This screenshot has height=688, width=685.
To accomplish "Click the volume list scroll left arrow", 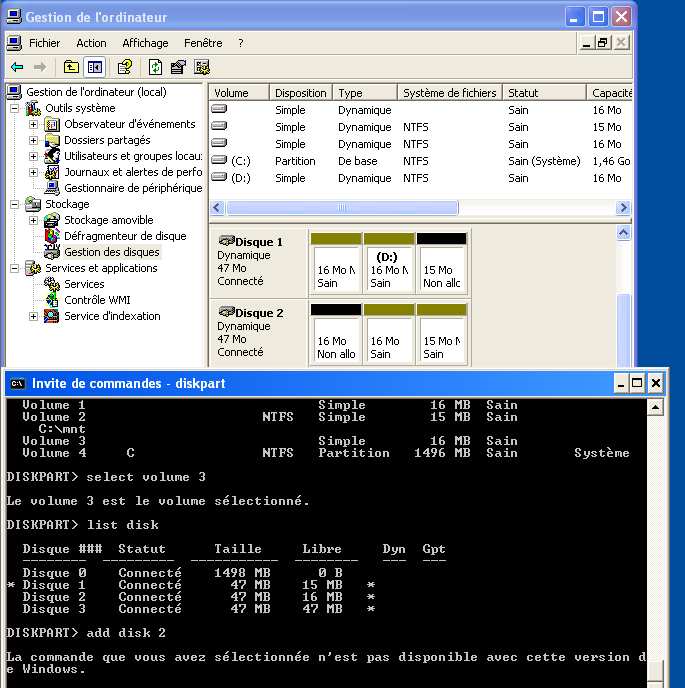I will click(217, 208).
